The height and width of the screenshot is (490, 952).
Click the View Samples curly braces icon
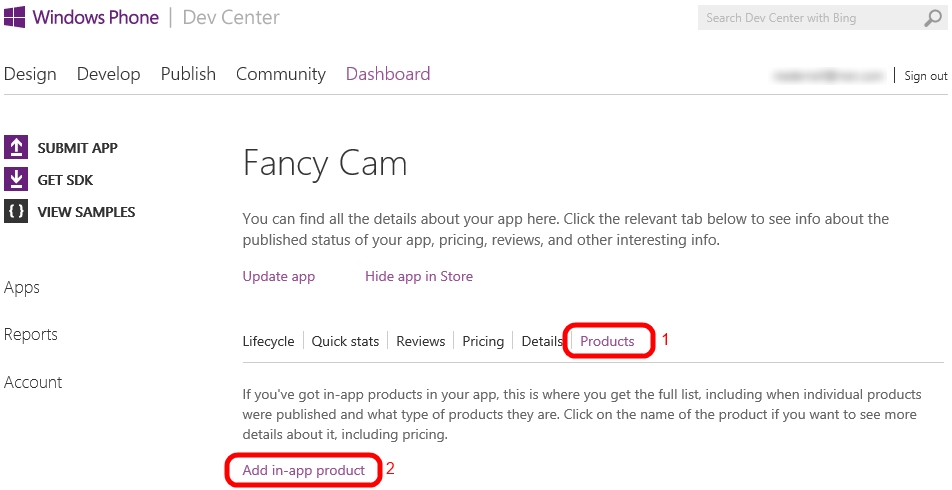tap(16, 212)
